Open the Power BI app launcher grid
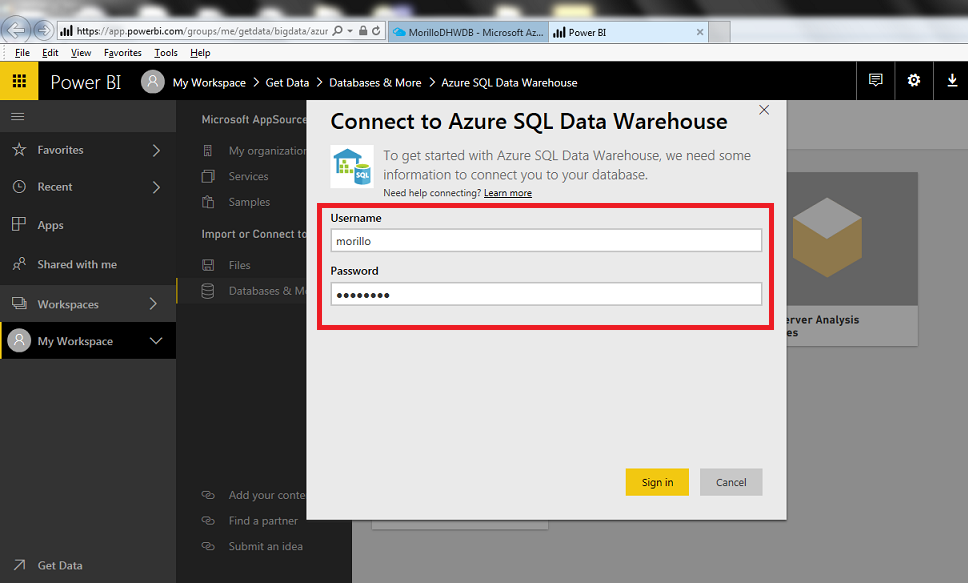Image resolution: width=968 pixels, height=583 pixels. pyautogui.click(x=19, y=81)
